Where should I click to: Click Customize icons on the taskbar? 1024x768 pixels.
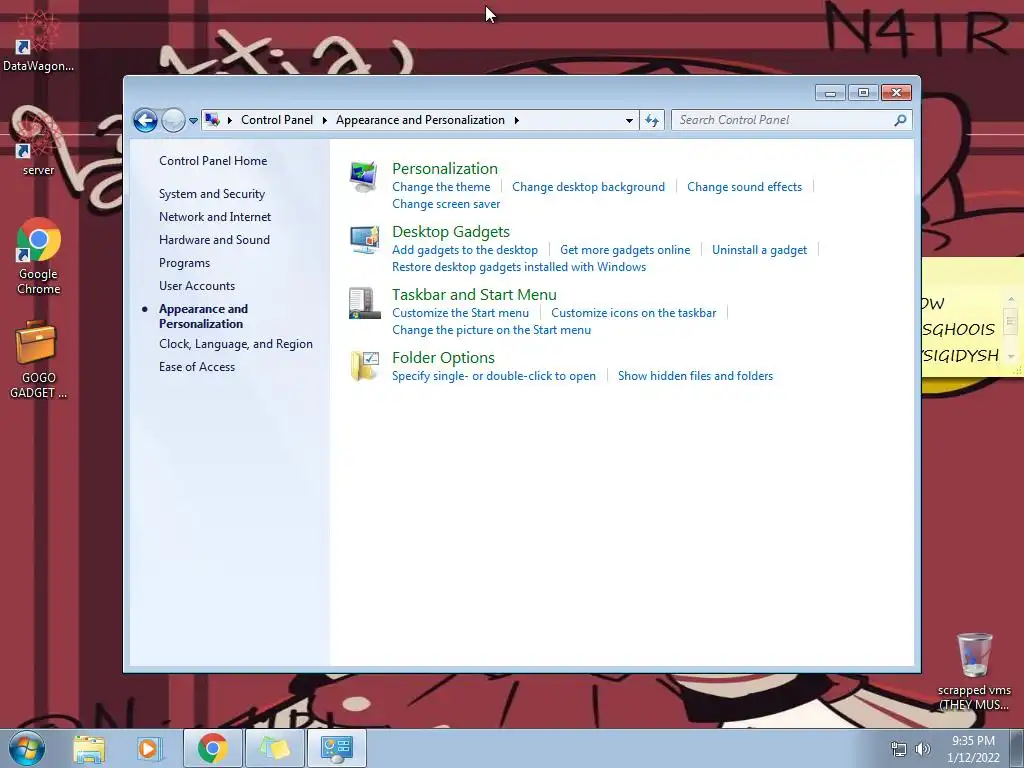[x=633, y=313]
